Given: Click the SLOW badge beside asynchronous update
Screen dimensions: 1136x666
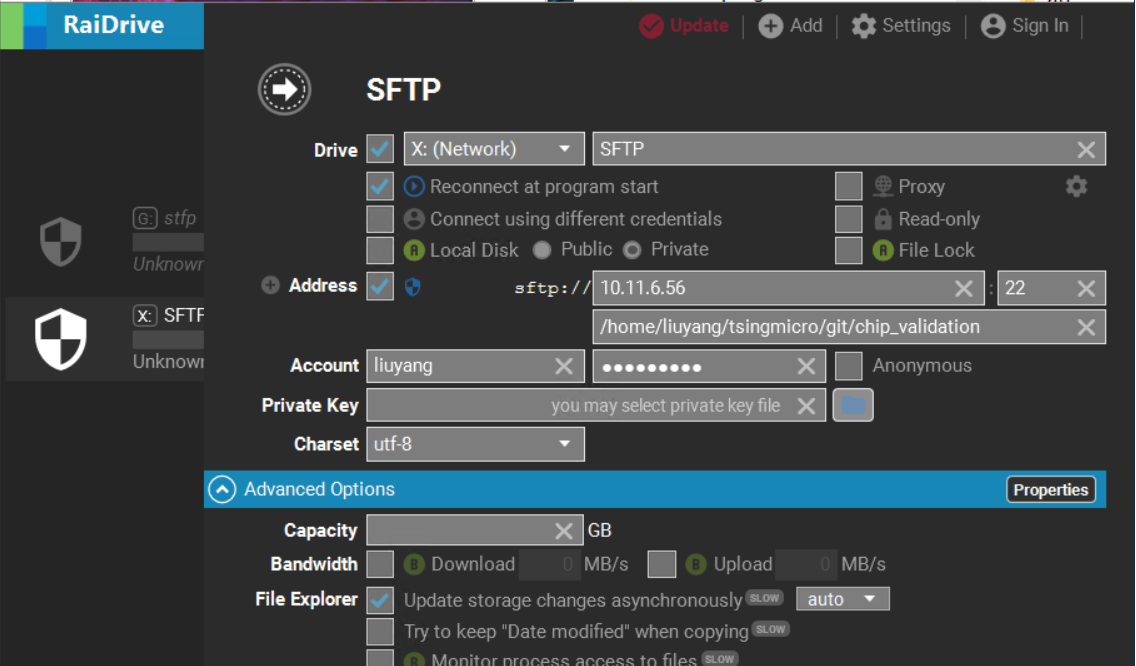Looking at the screenshot, I should [x=764, y=598].
